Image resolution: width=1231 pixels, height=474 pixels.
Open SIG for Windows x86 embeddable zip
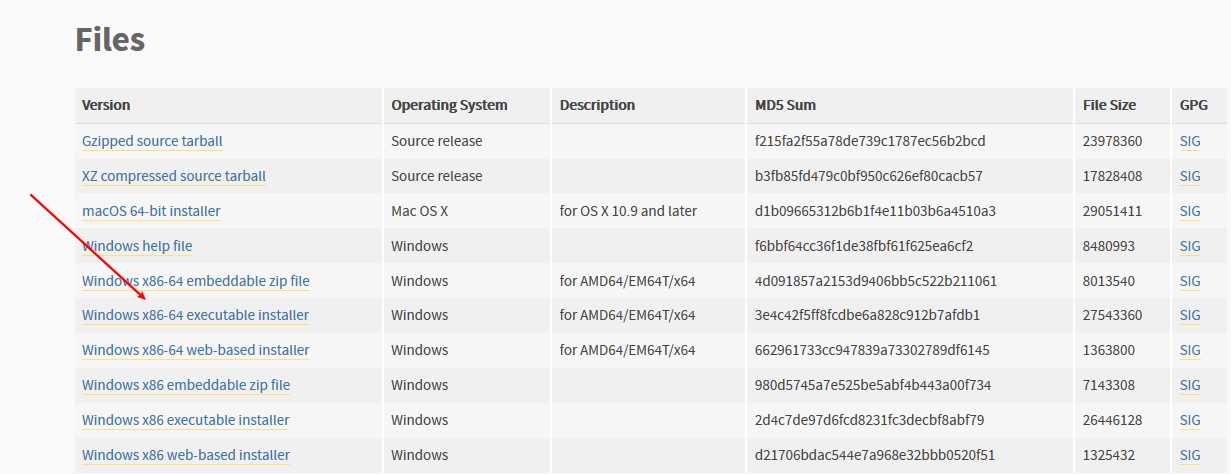click(x=1190, y=385)
